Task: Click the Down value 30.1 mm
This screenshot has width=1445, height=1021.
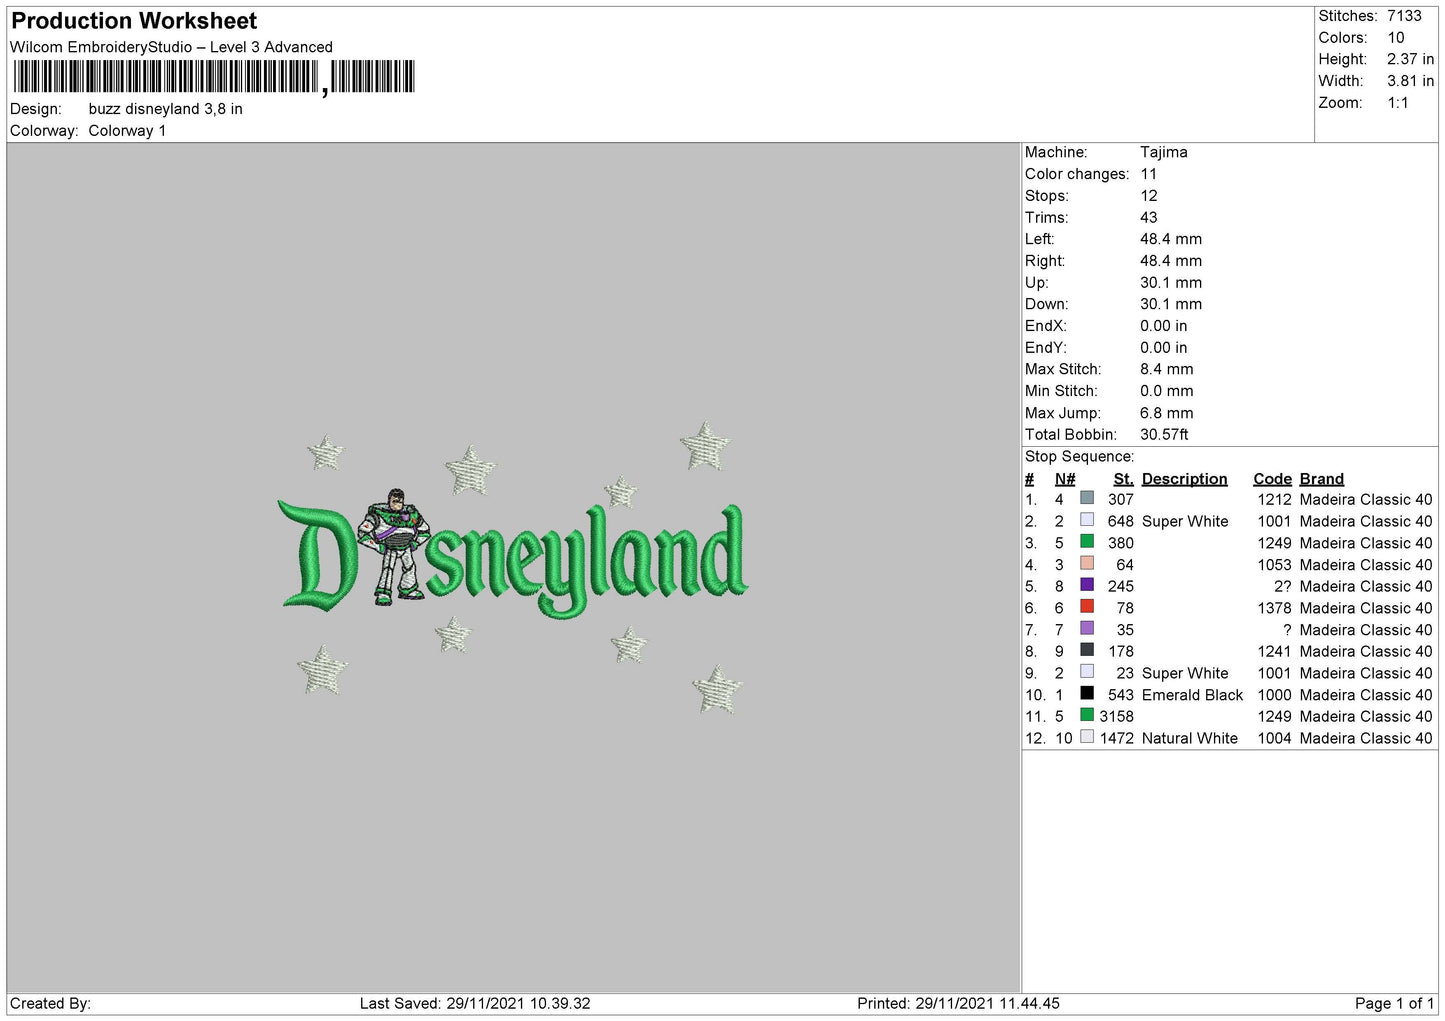Action: (1171, 304)
